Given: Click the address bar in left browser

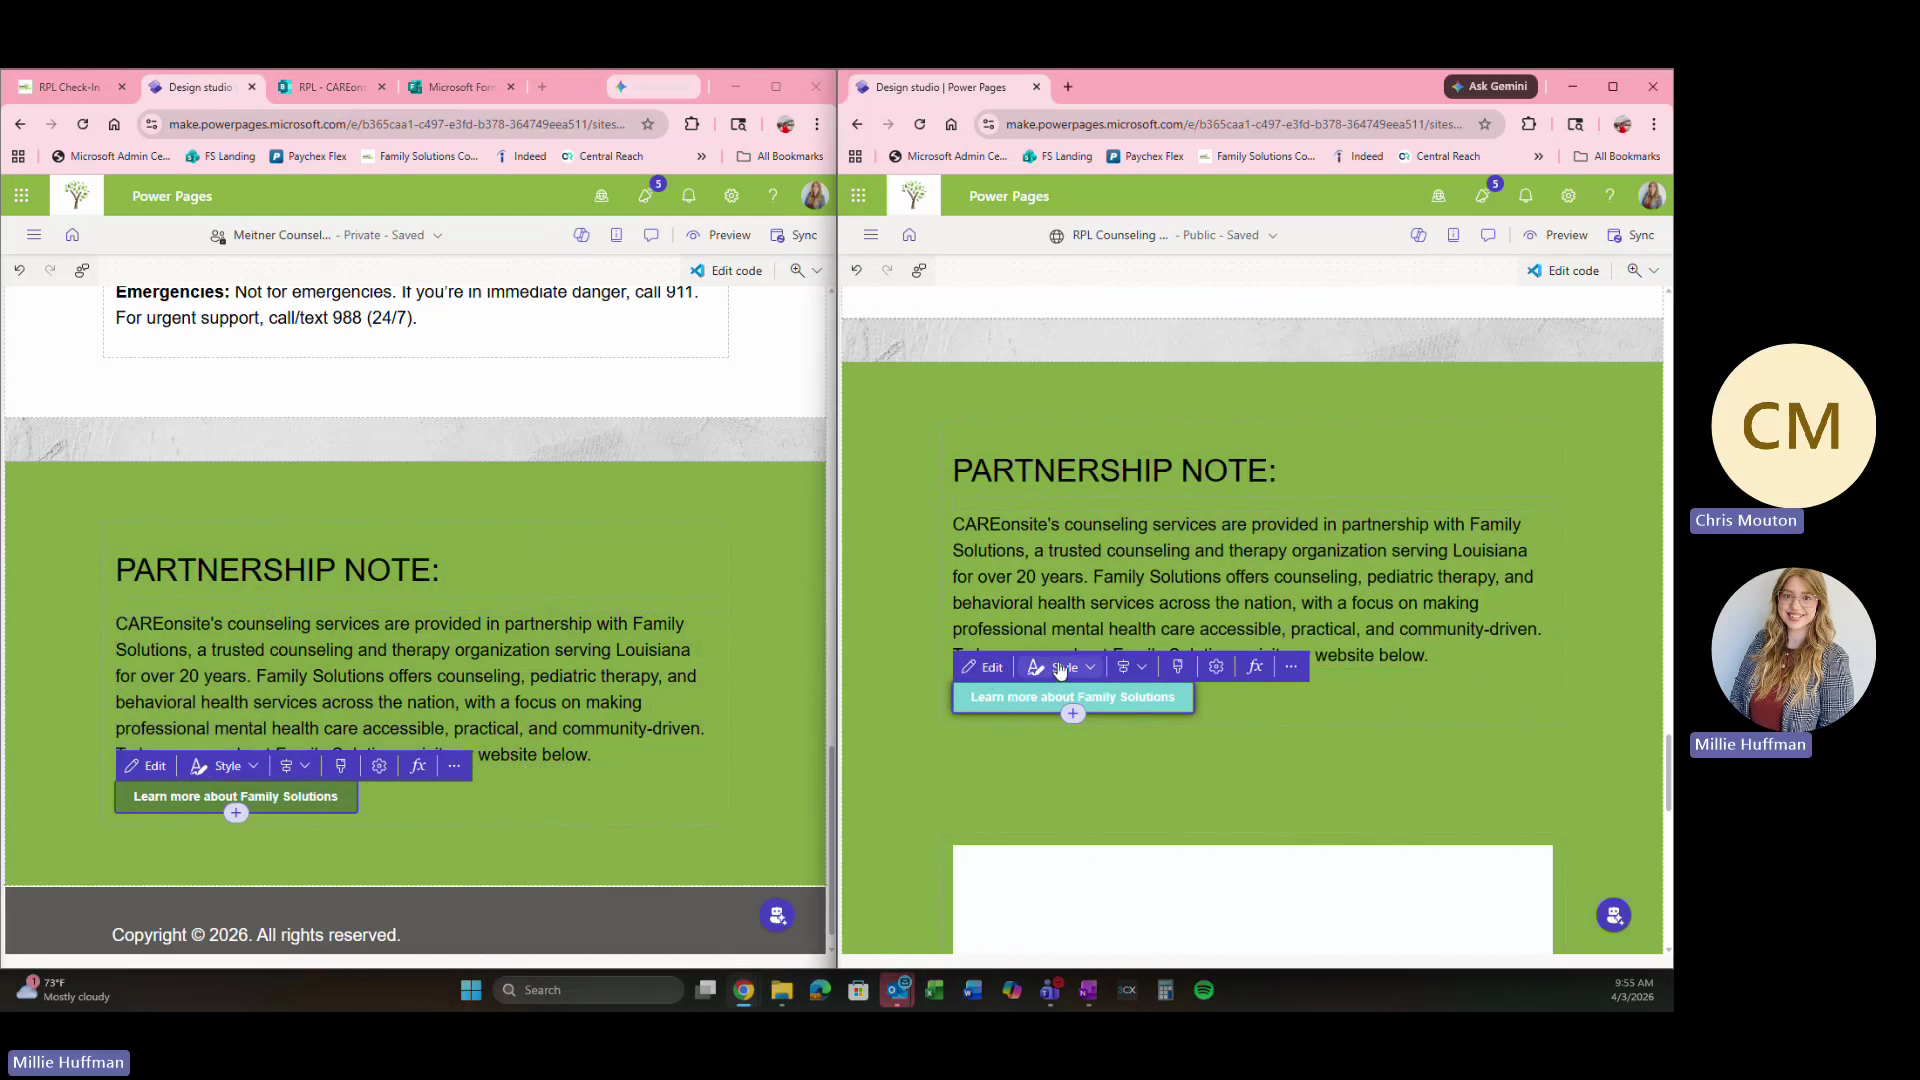Looking at the screenshot, I should click(397, 124).
